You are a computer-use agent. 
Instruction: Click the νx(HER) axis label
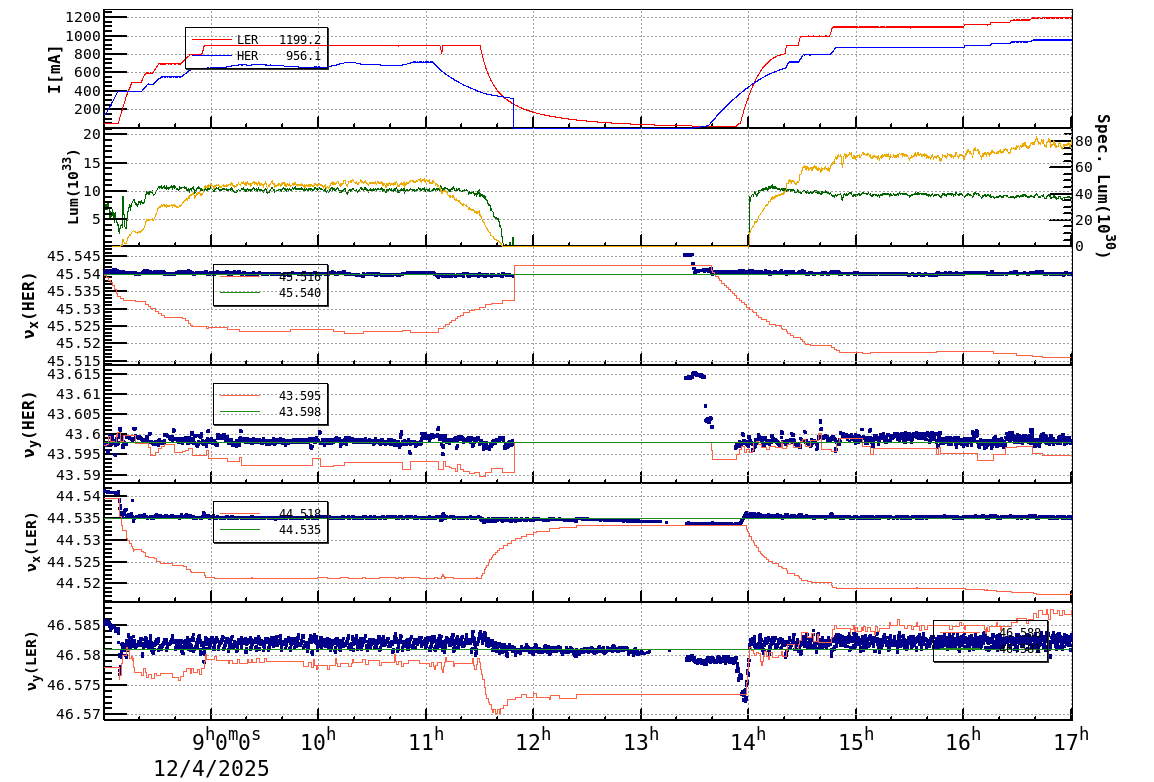click(29, 305)
